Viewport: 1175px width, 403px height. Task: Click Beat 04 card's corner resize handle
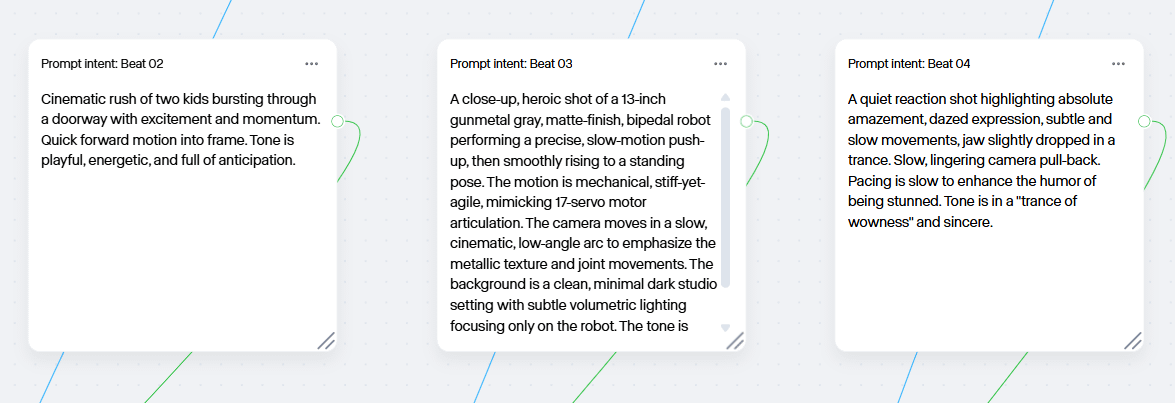[1133, 341]
